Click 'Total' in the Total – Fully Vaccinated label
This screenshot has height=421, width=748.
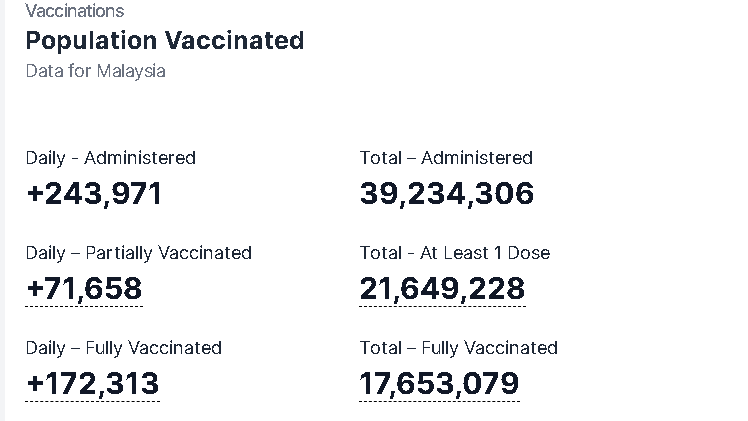379,348
